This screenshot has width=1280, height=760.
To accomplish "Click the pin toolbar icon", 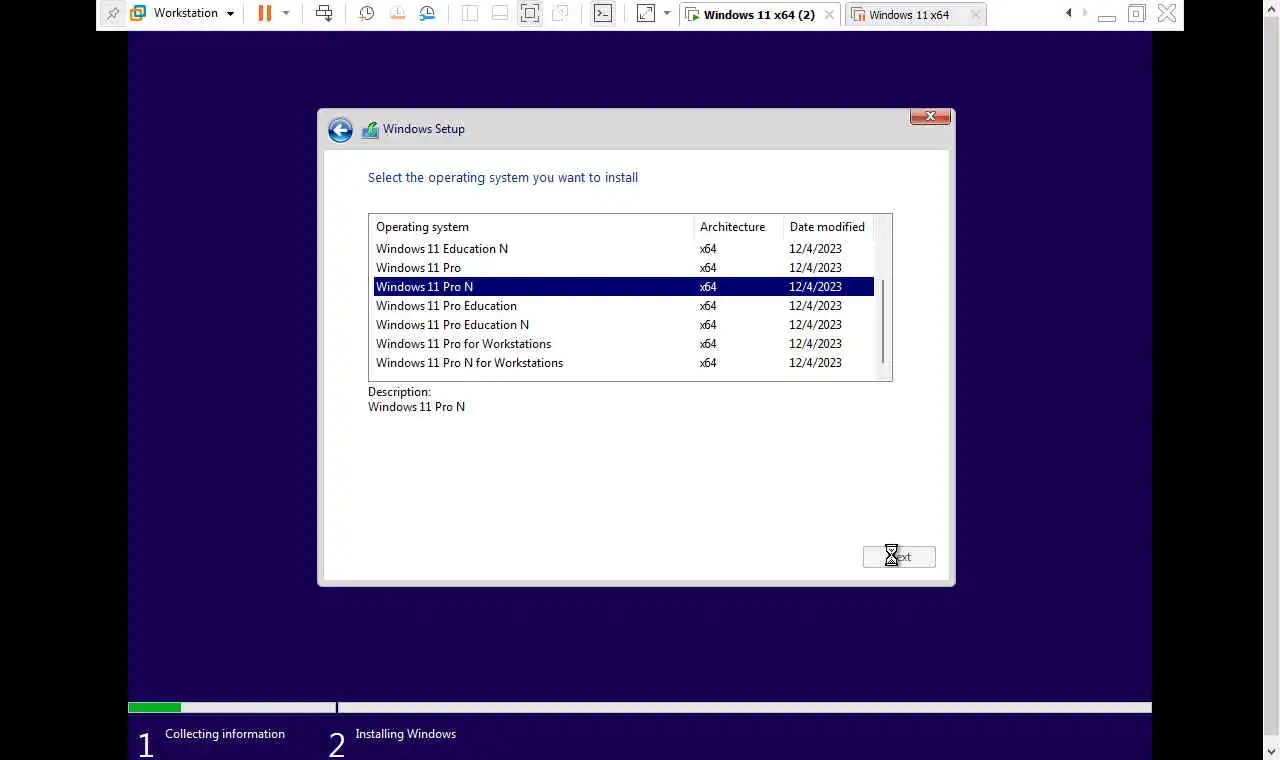I will [x=113, y=14].
